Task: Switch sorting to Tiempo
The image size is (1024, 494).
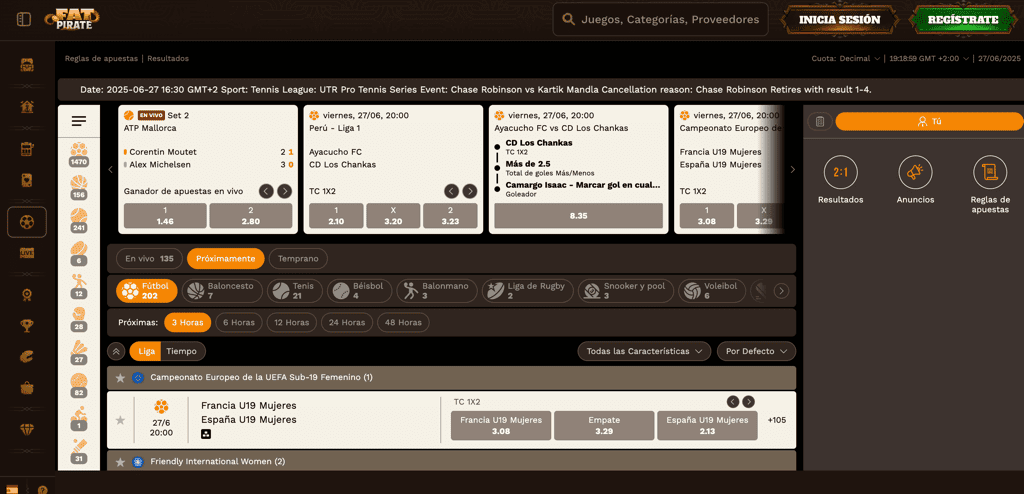Action: point(181,351)
